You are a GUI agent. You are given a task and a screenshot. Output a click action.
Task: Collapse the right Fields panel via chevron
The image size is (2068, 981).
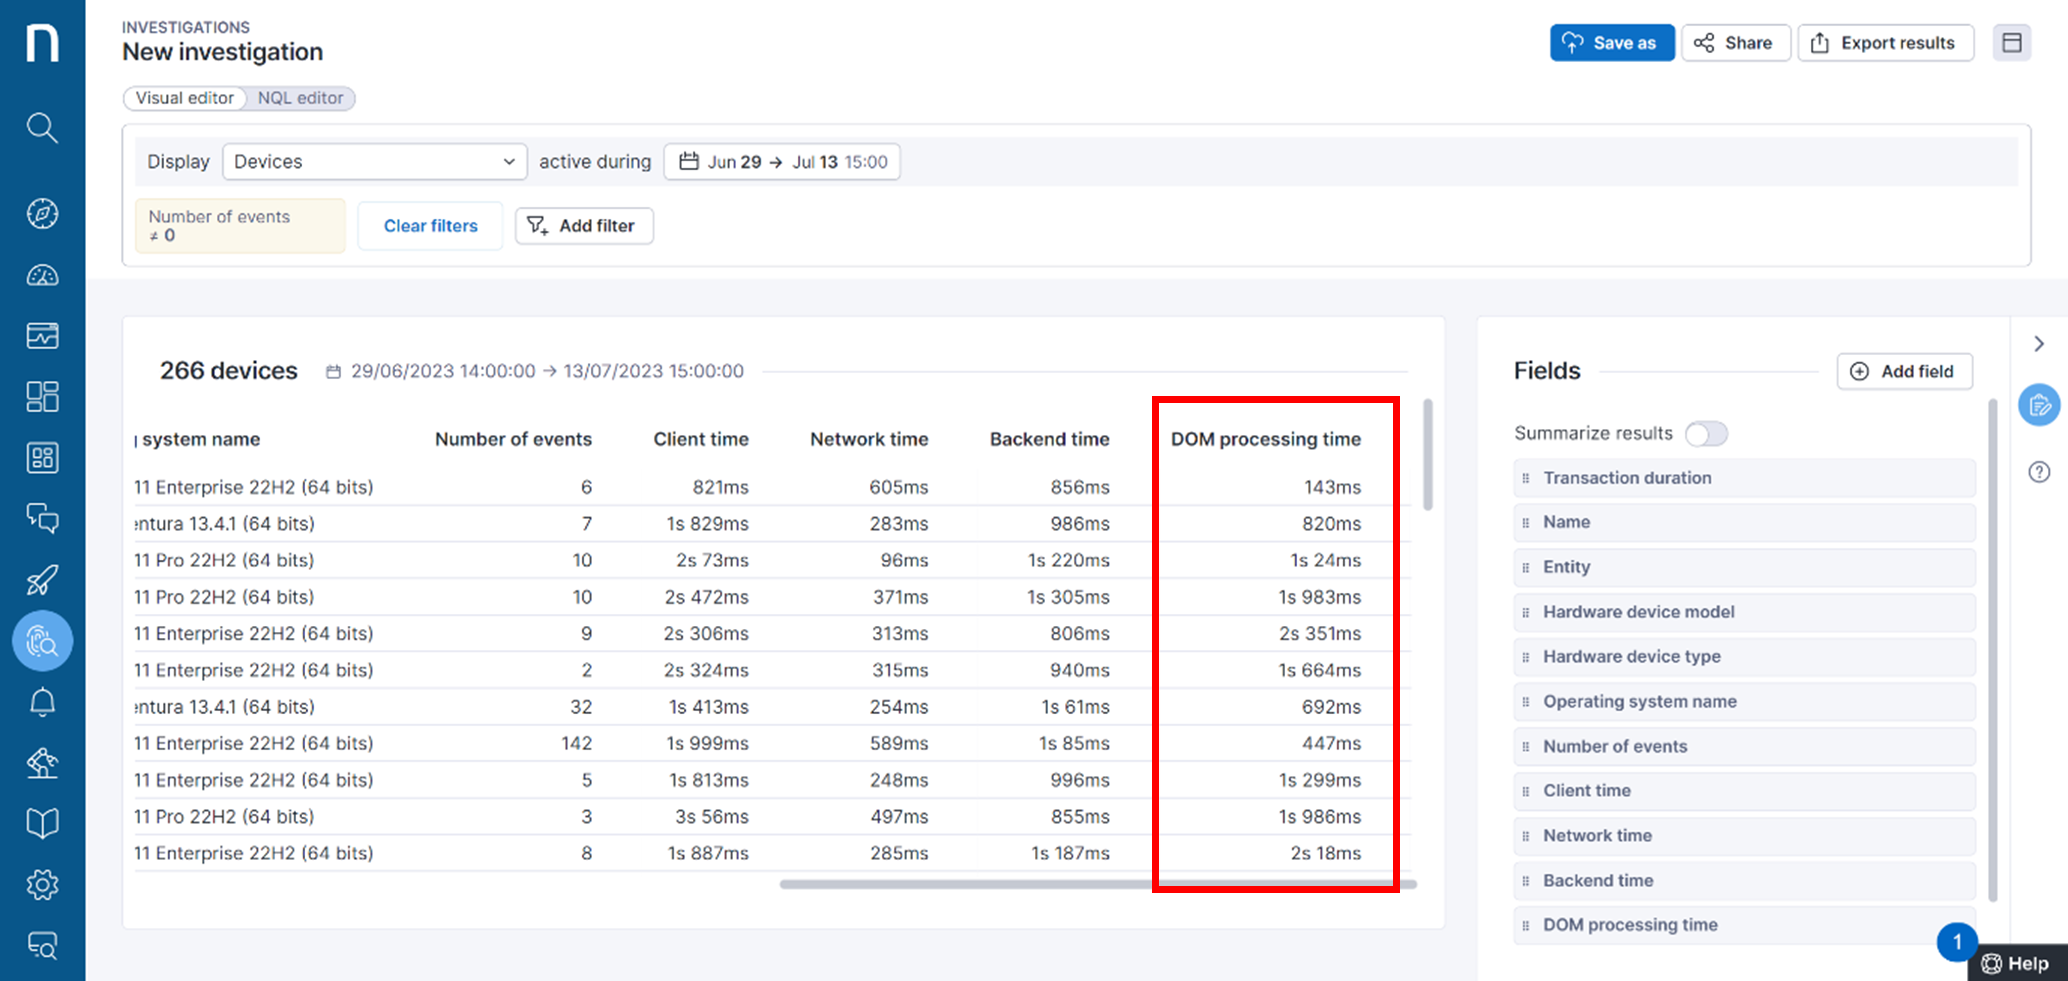(x=2039, y=343)
